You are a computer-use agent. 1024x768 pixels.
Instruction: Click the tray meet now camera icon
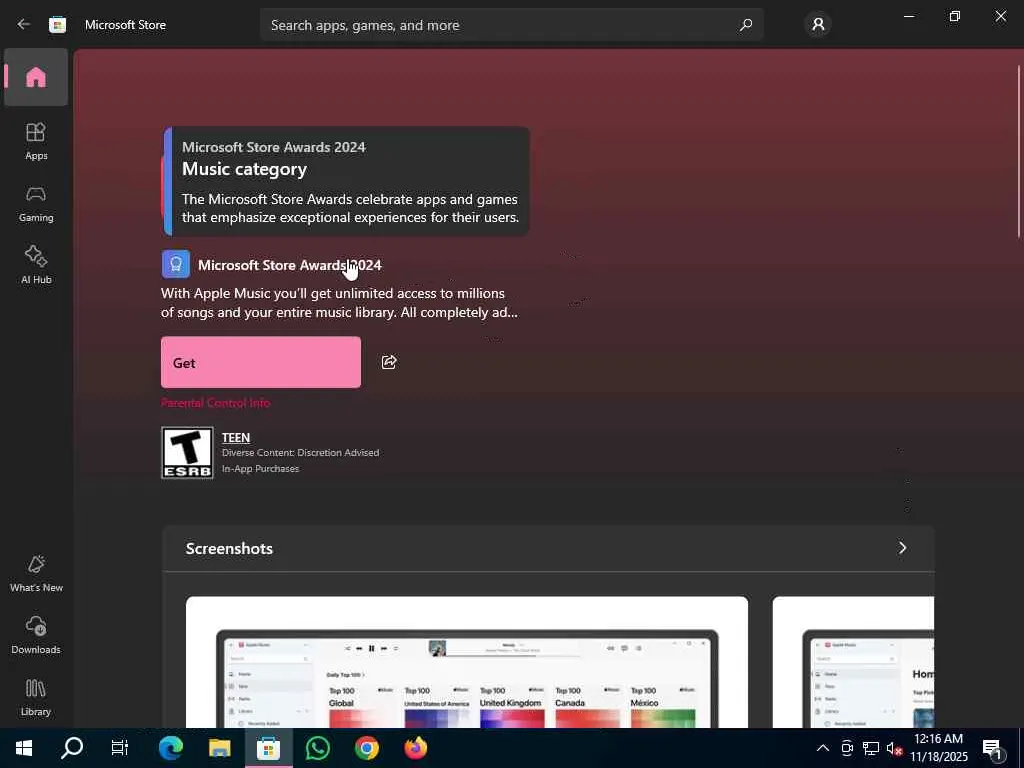(x=847, y=748)
